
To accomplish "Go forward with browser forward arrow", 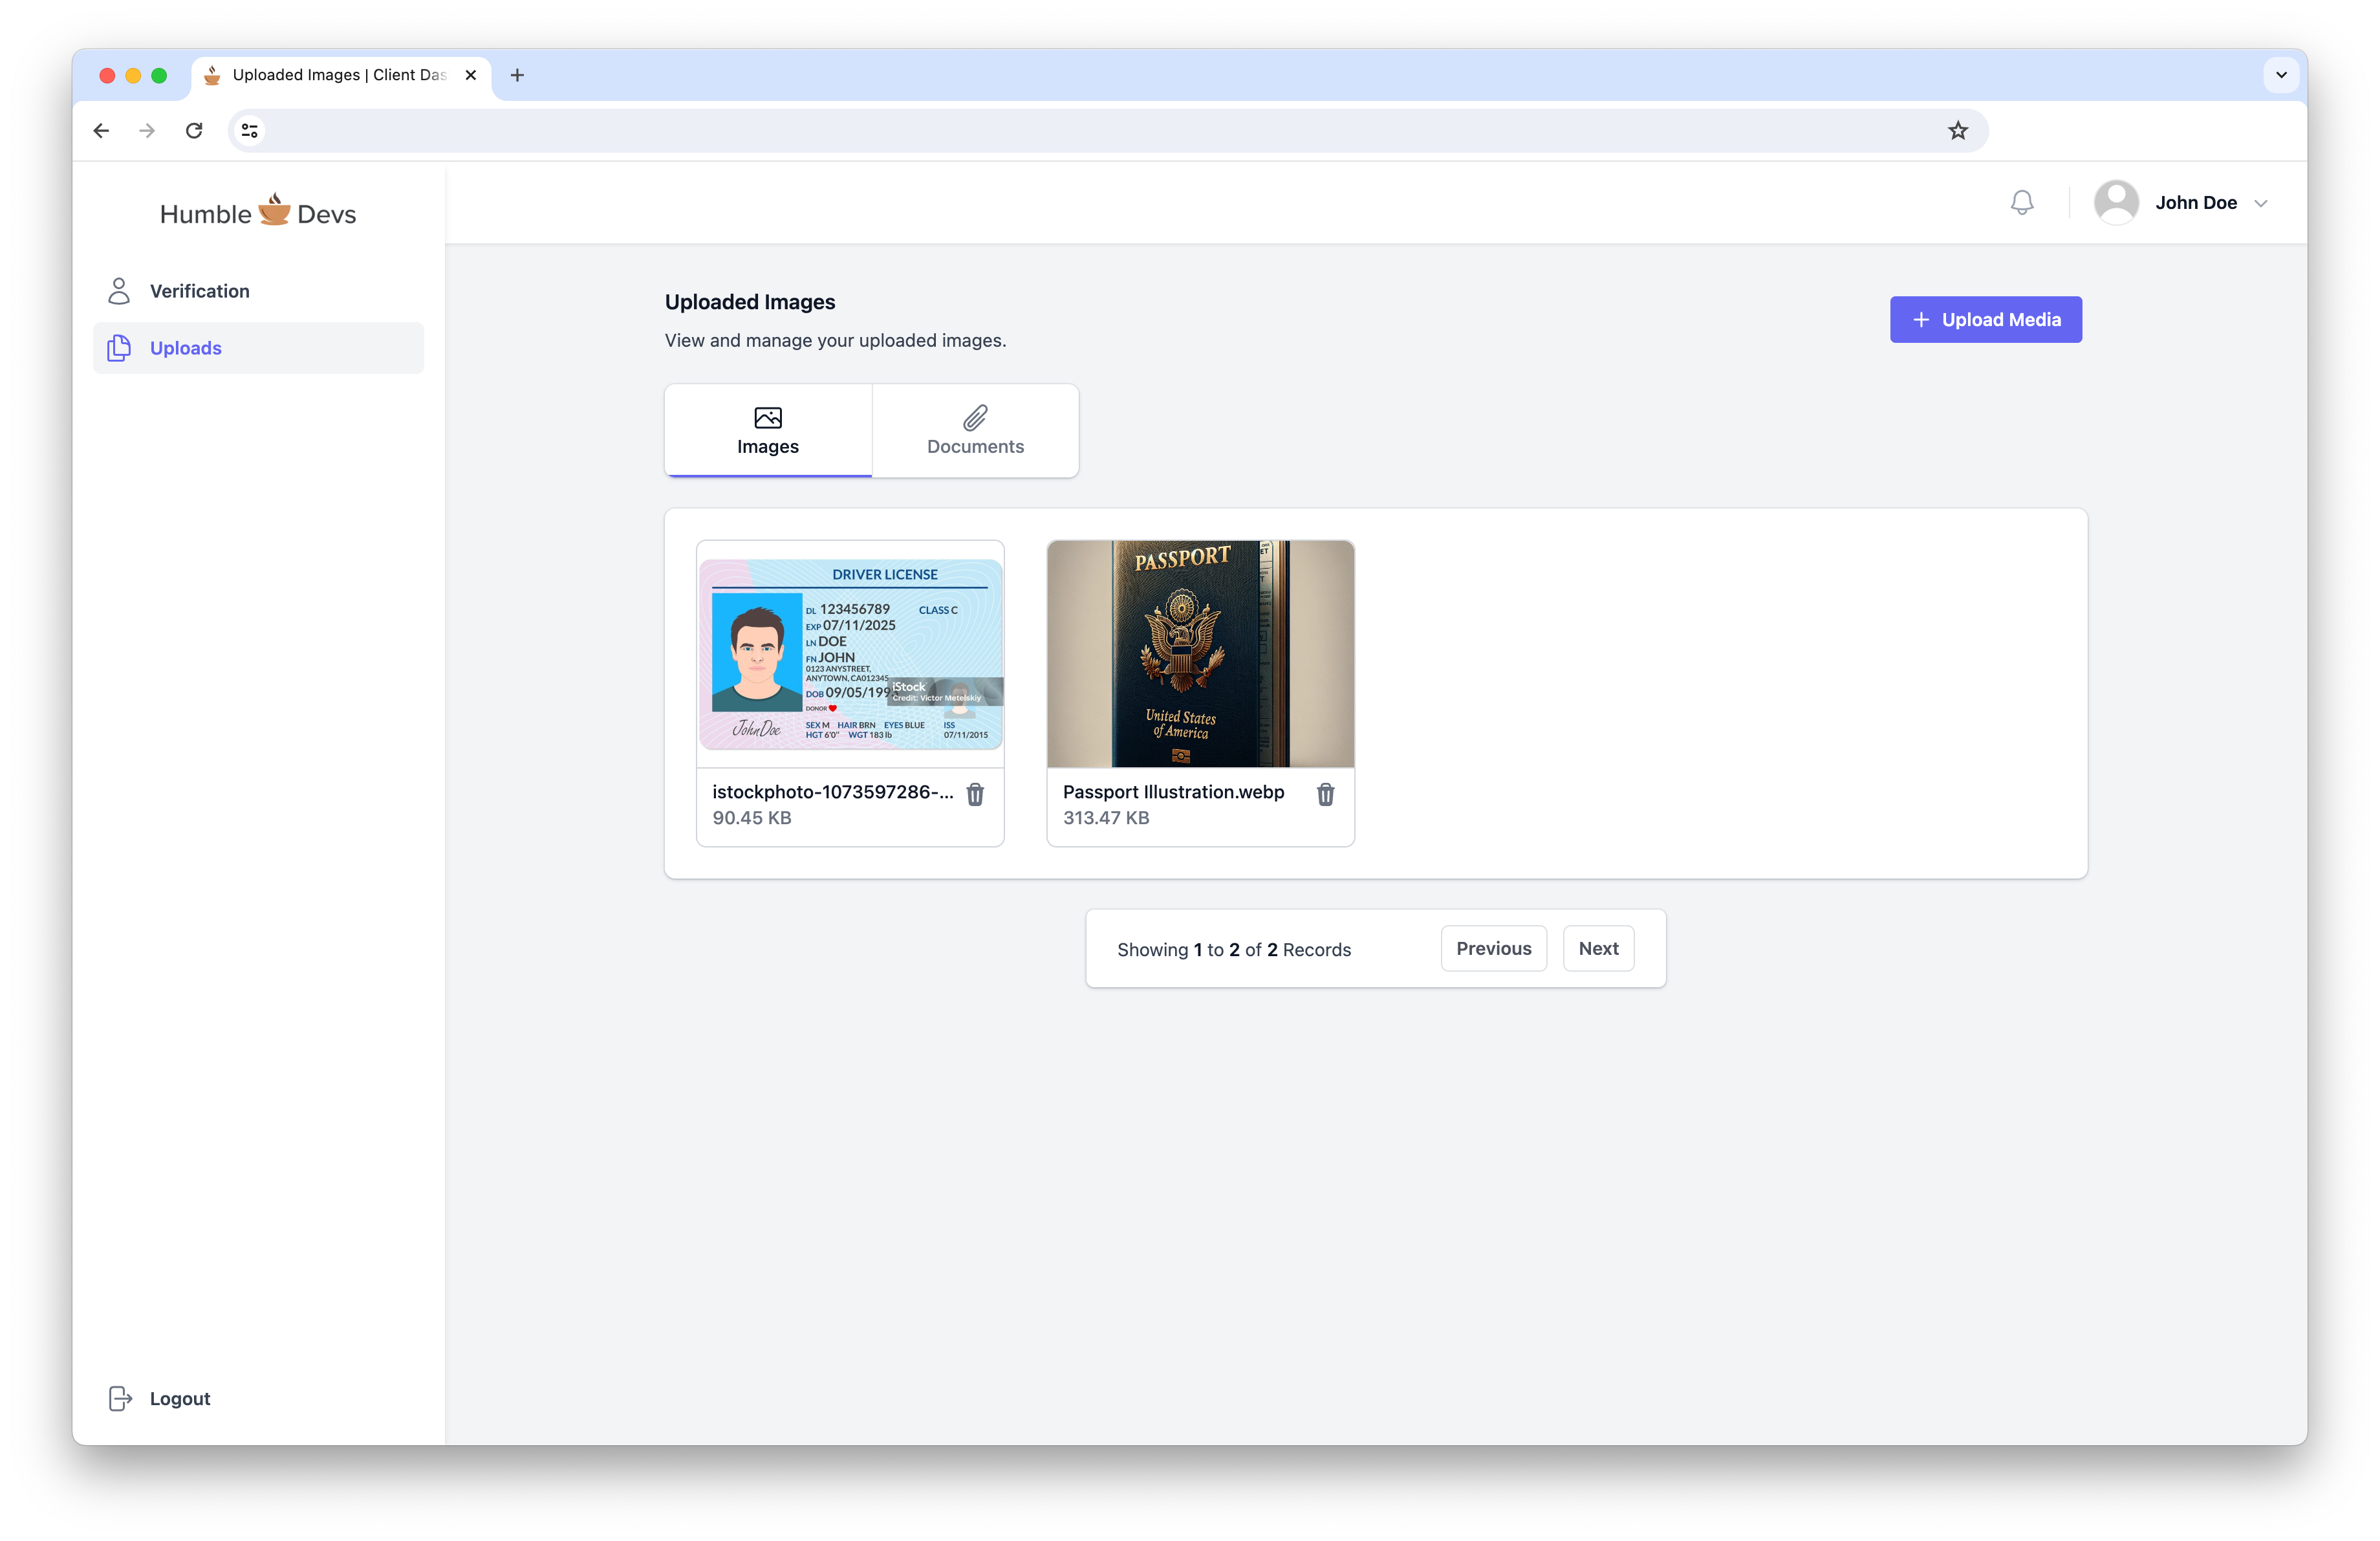I will (147, 131).
